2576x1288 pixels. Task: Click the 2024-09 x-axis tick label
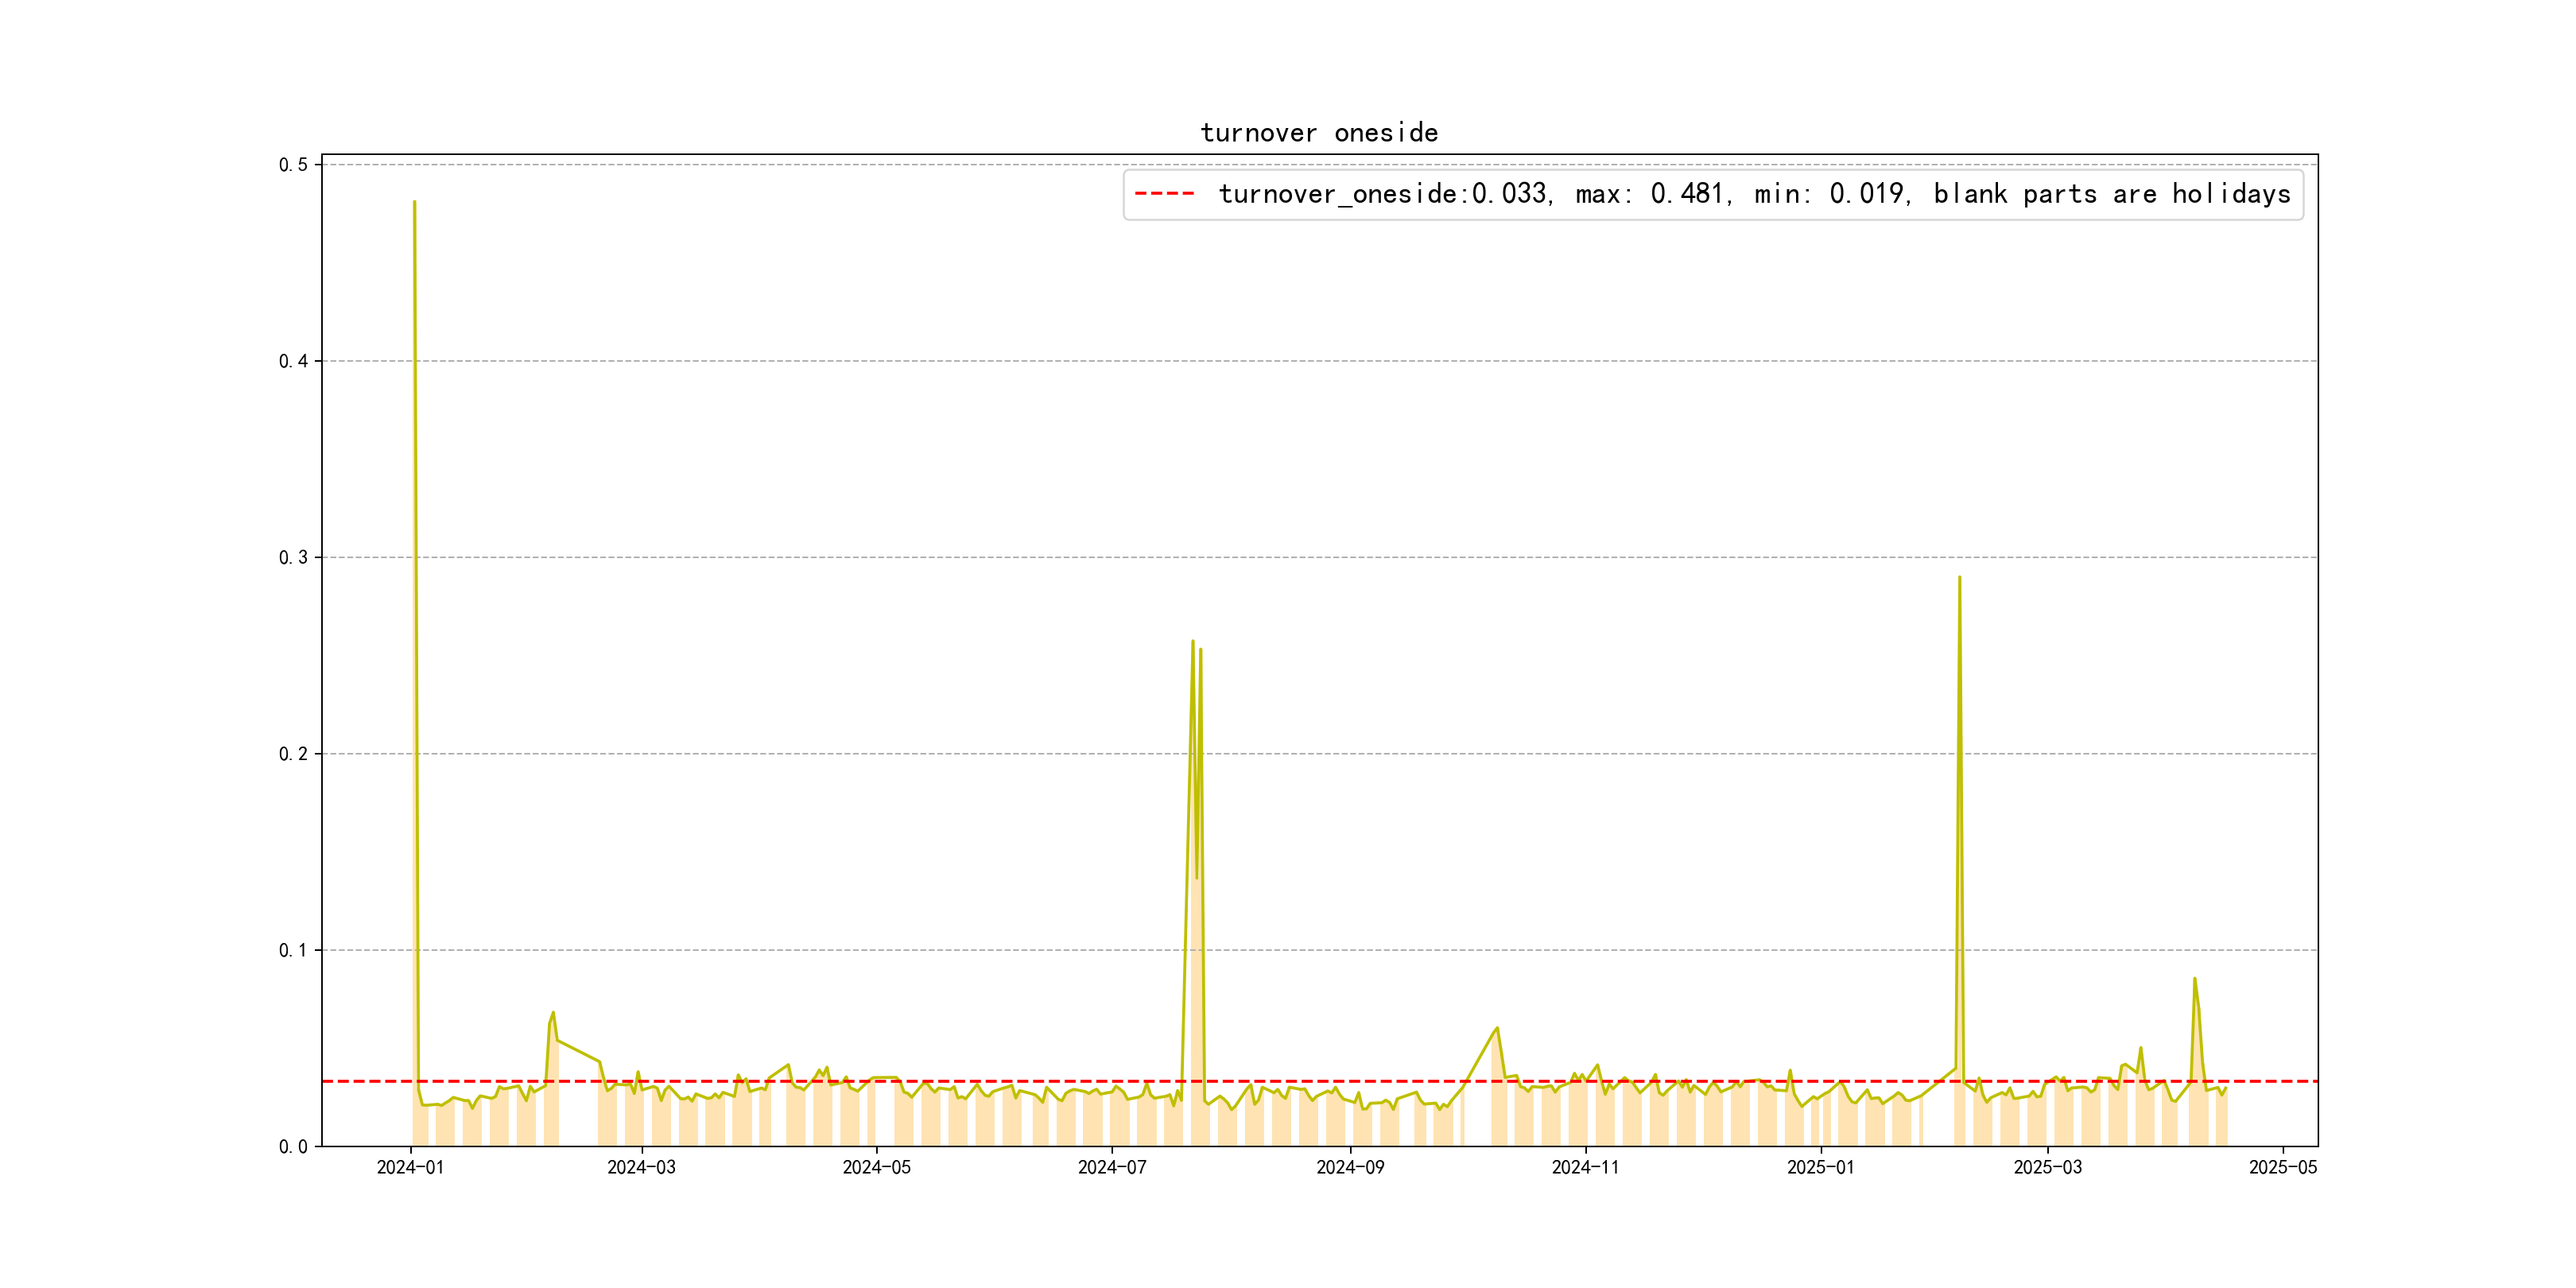coord(1350,1167)
